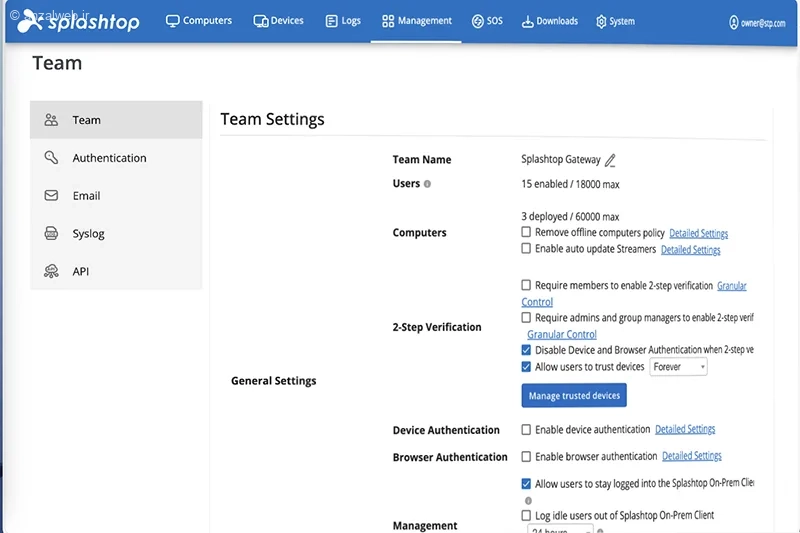This screenshot has height=533, width=800.
Task: Open Granular Control for admins 2-step
Action: tap(562, 335)
